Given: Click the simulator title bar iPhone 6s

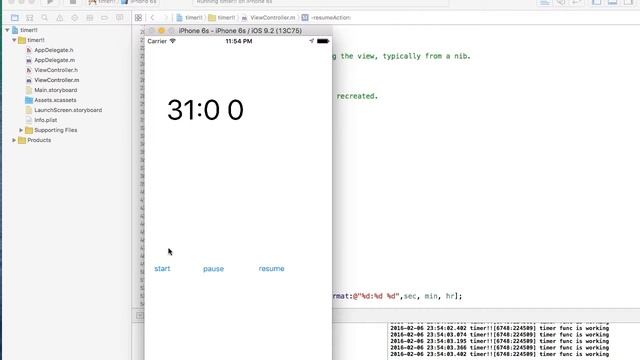Looking at the screenshot, I should (x=240, y=31).
